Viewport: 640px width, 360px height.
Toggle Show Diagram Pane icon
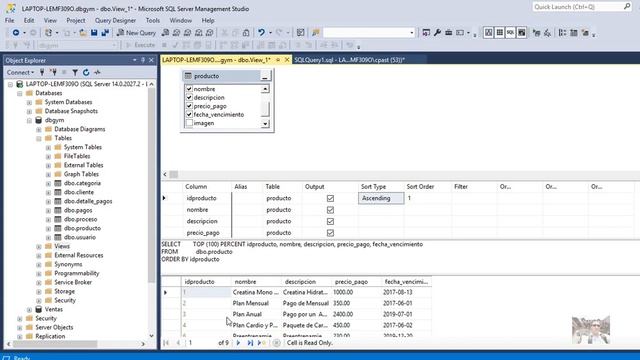488,33
